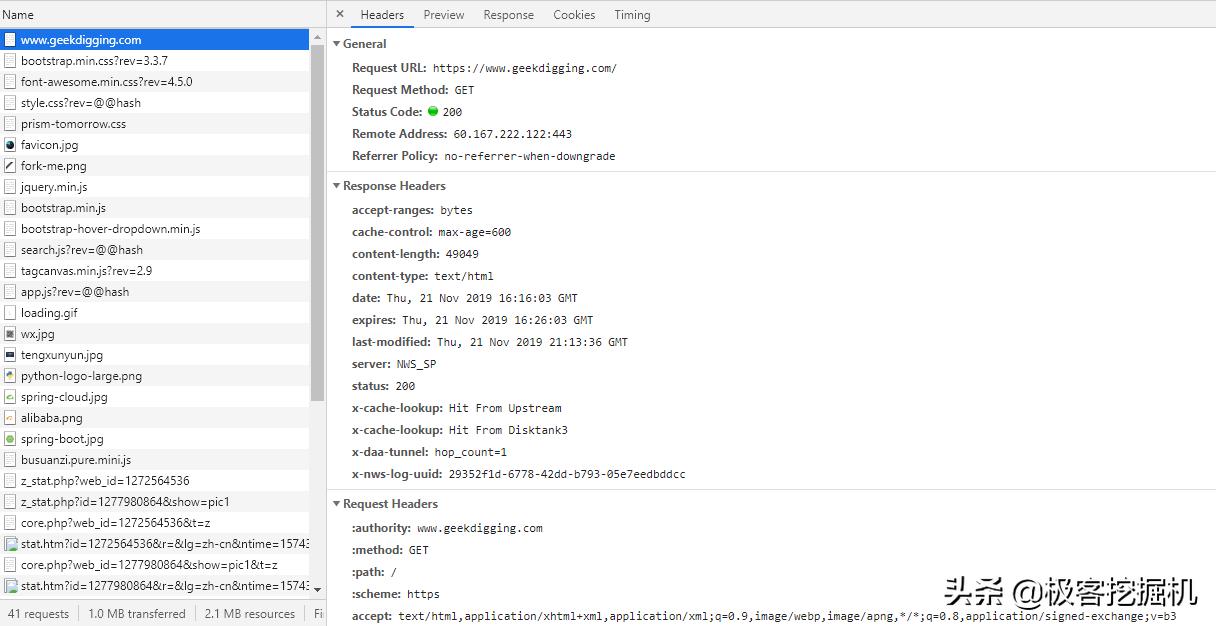The height and width of the screenshot is (626, 1216).
Task: Open the Cookies tab
Action: tap(573, 14)
